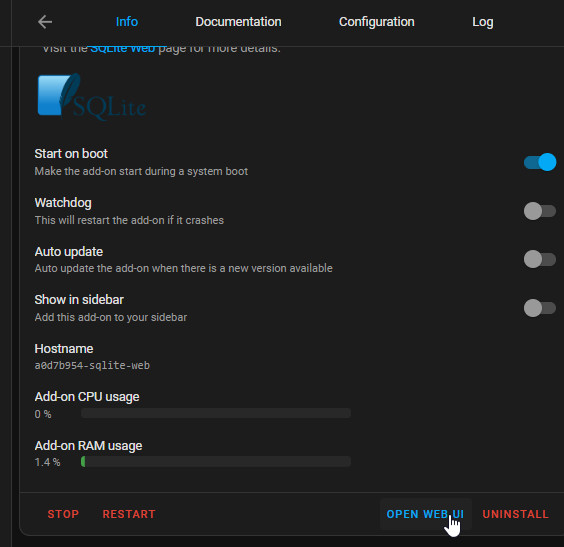Enable the Watchdog toggle

coord(540,211)
